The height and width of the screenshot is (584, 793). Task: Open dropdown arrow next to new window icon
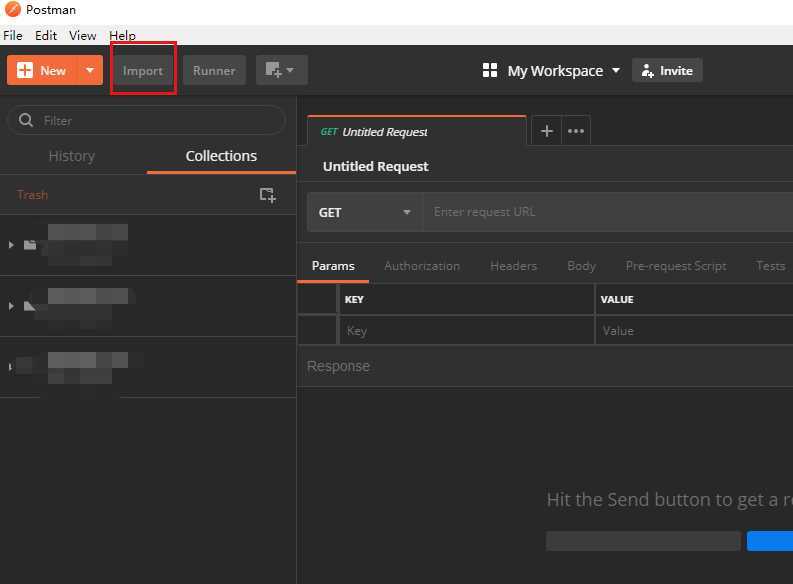290,70
